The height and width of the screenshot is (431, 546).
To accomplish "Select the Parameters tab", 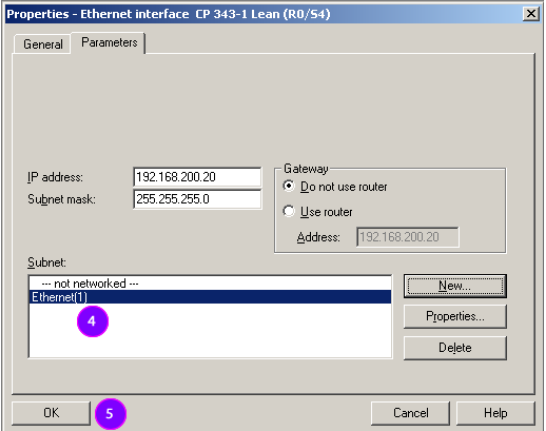I will [109, 42].
